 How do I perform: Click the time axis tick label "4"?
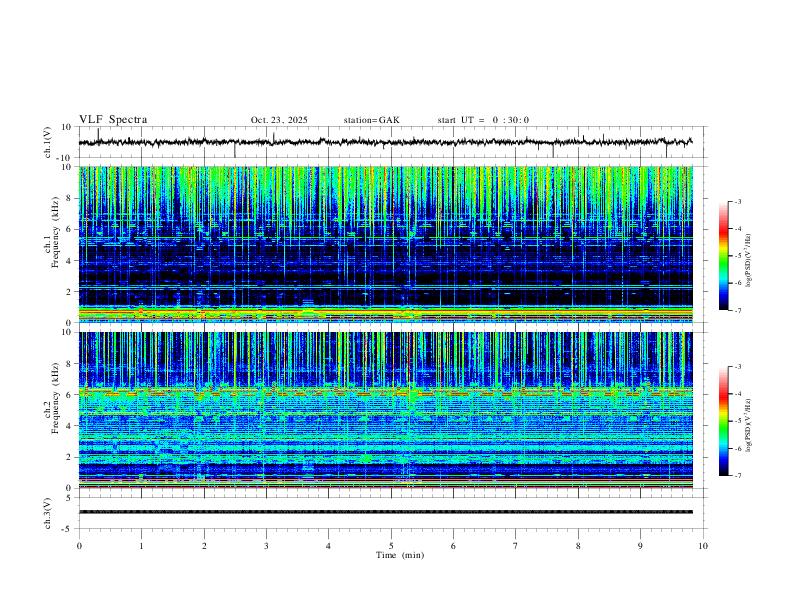tap(329, 546)
